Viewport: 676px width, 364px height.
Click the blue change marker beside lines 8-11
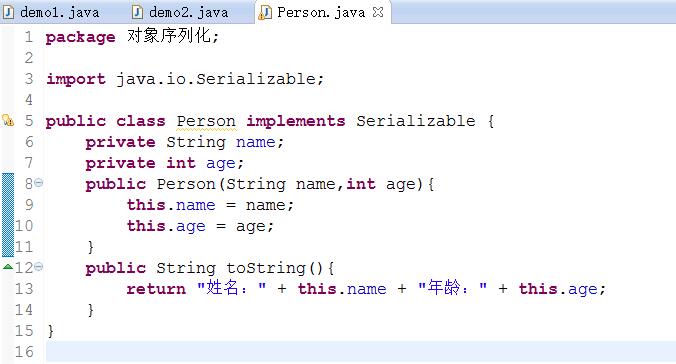click(8, 215)
